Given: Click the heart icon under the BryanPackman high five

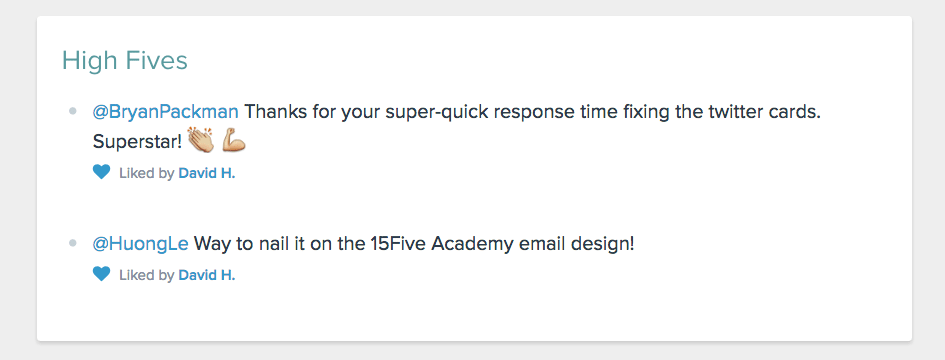Looking at the screenshot, I should (101, 172).
